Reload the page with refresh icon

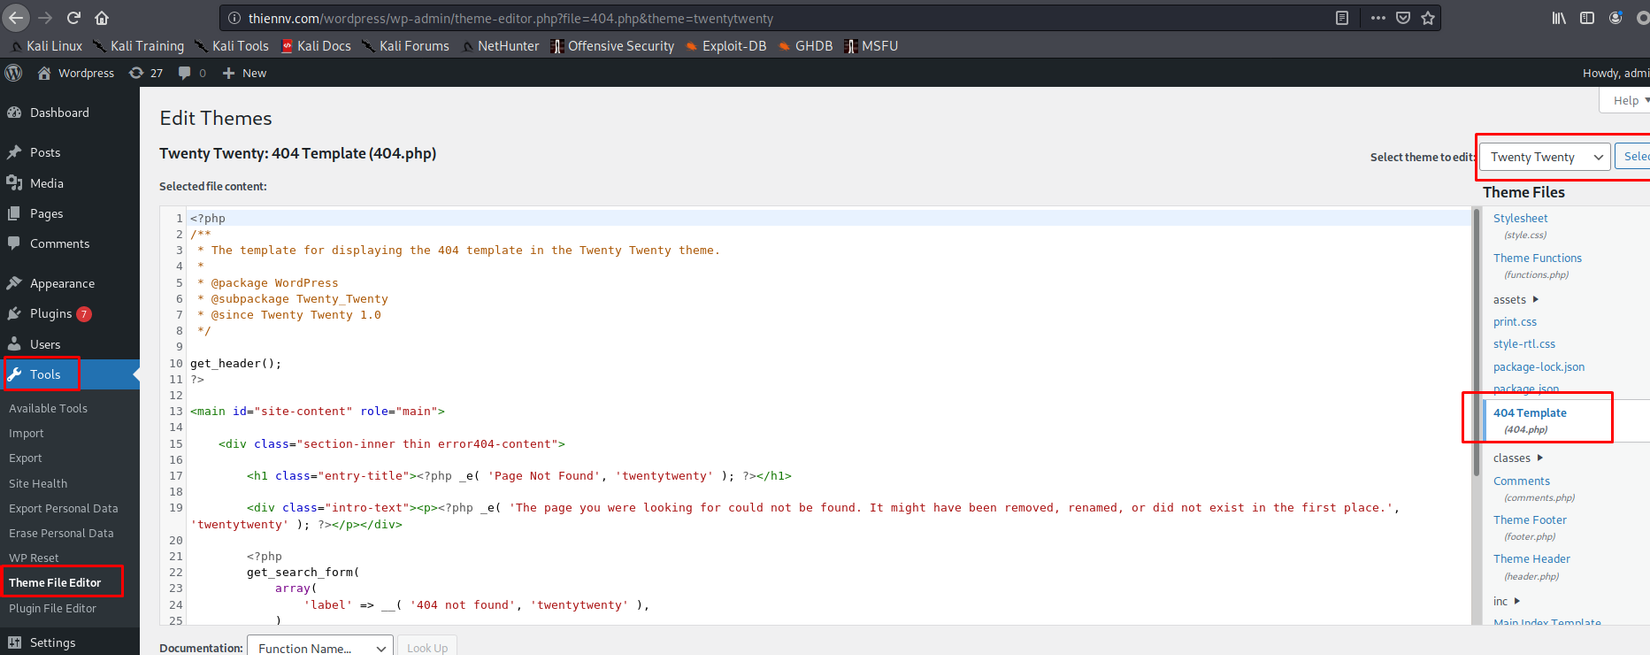tap(74, 18)
